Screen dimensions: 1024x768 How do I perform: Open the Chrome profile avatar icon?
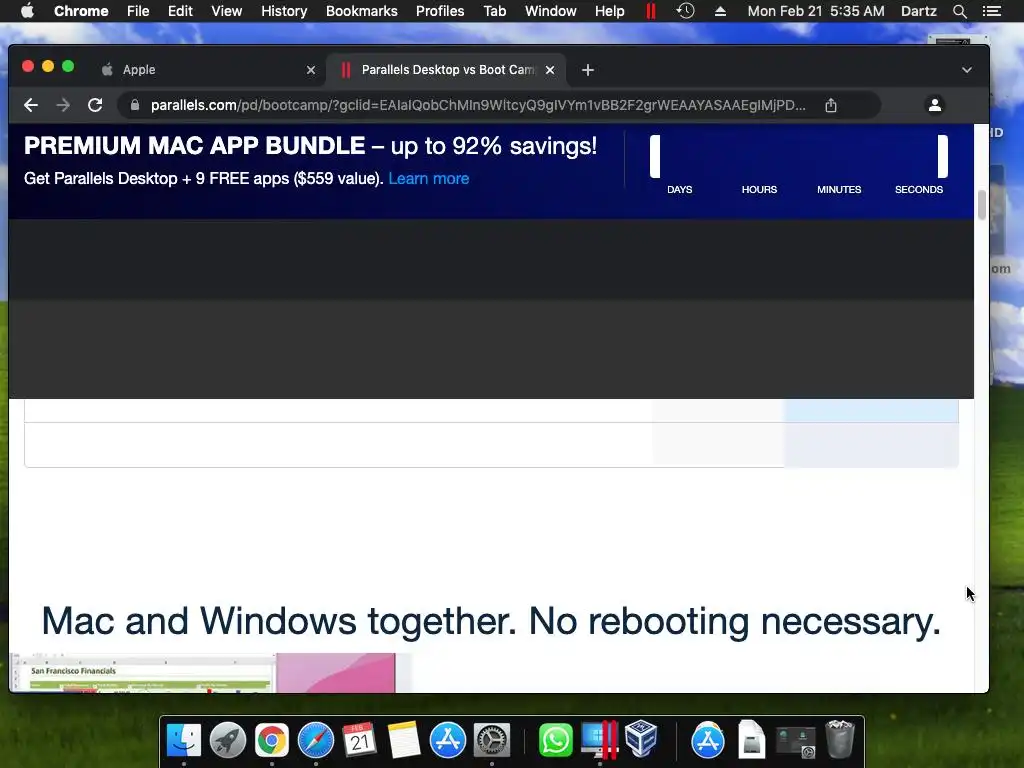935,105
